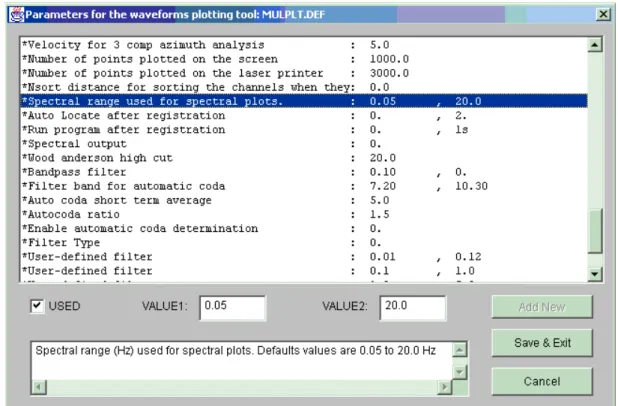Select 'User-defined filter' row with 0.01, 0.12
Viewport: 618px width, 406px height.
click(304, 257)
